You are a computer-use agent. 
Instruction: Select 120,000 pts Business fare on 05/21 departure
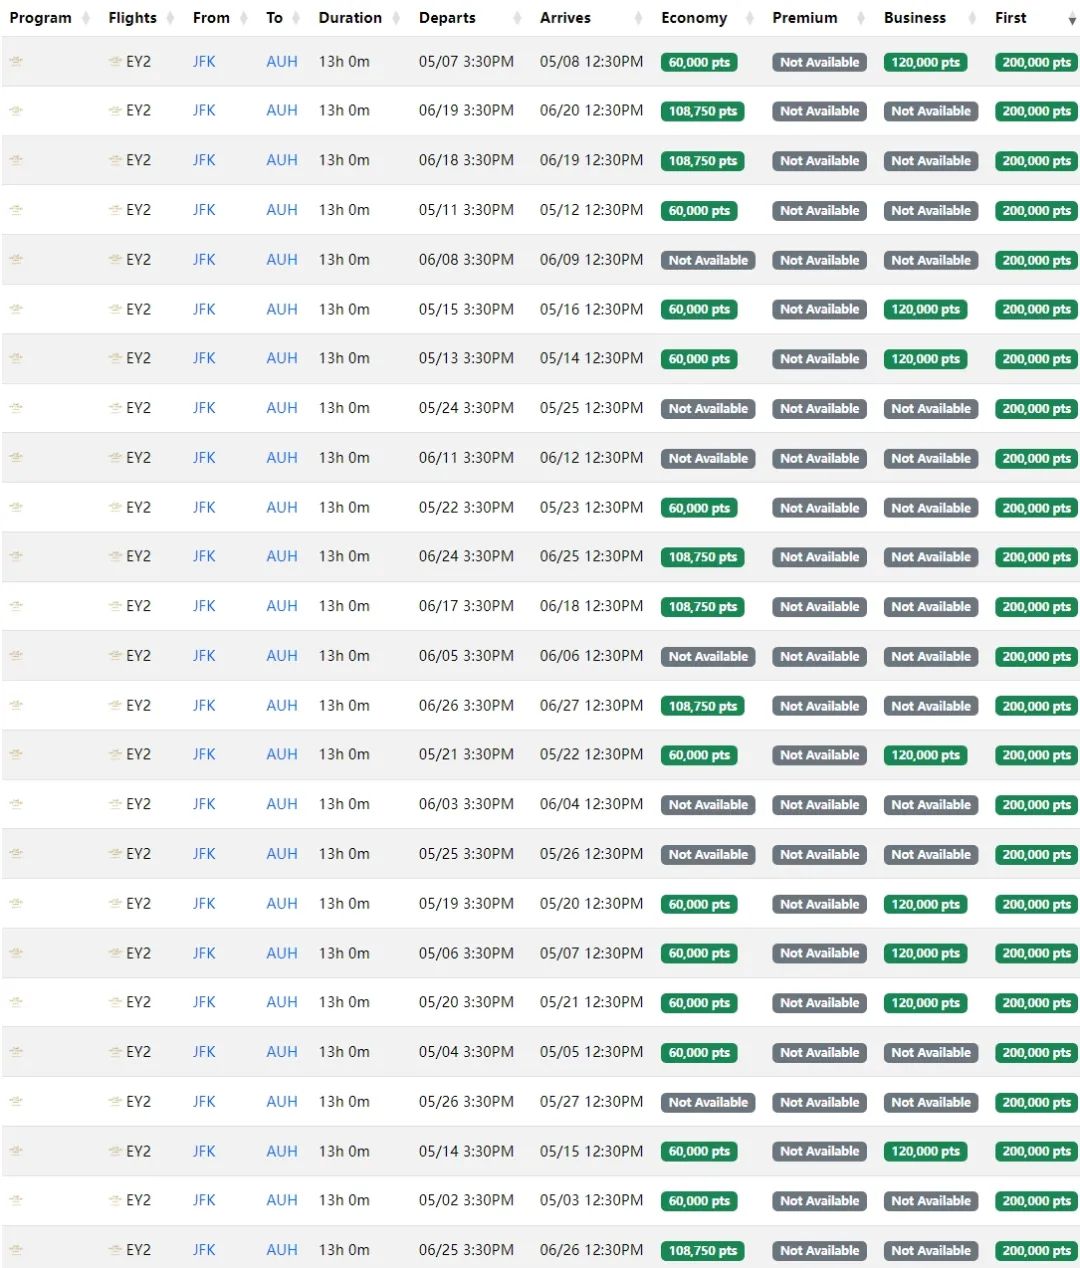pyautogui.click(x=925, y=755)
